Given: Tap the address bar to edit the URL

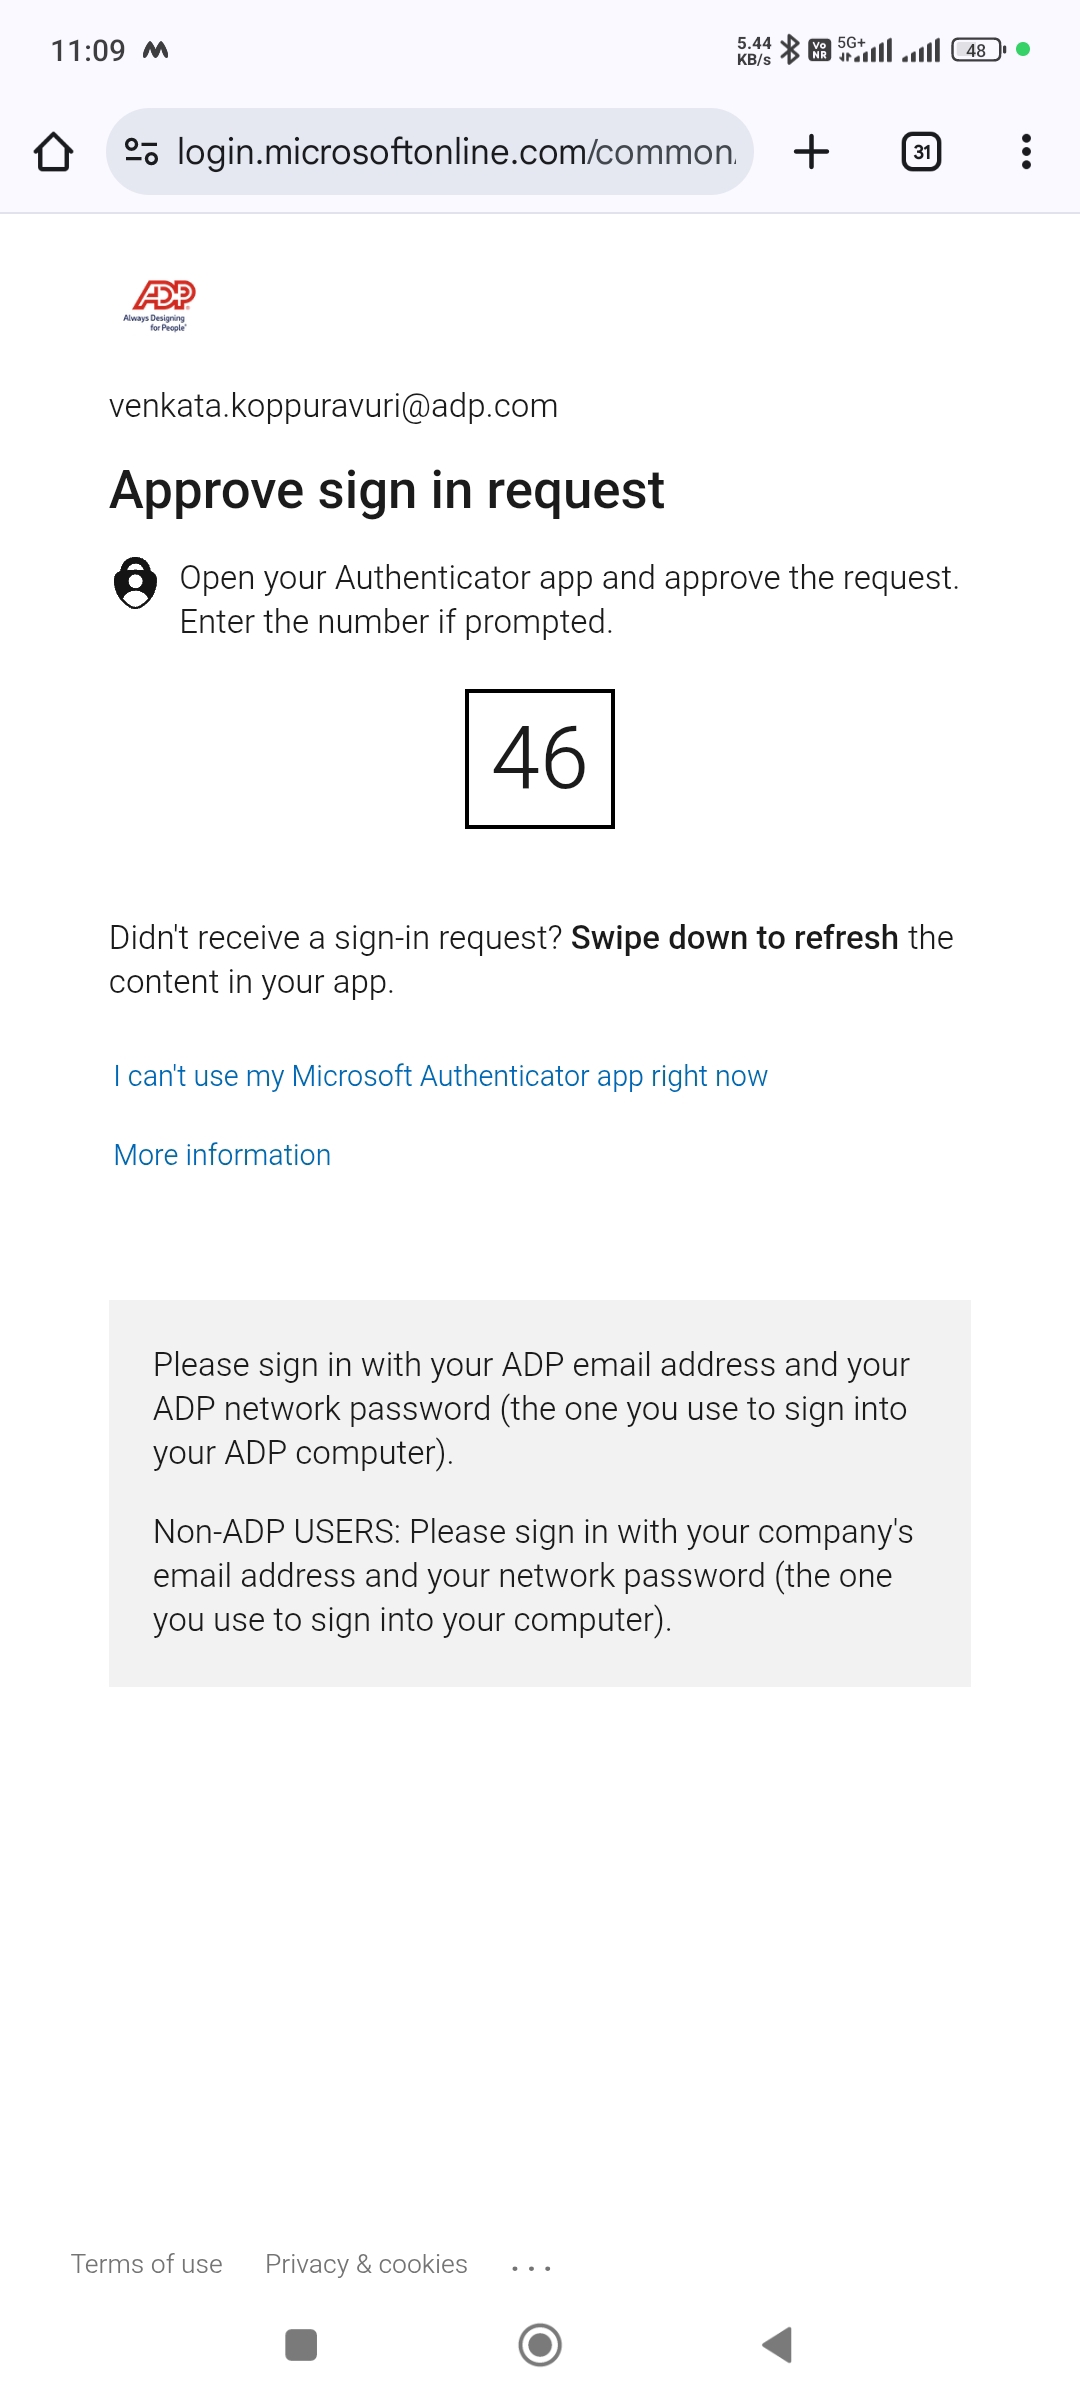Looking at the screenshot, I should [x=450, y=151].
